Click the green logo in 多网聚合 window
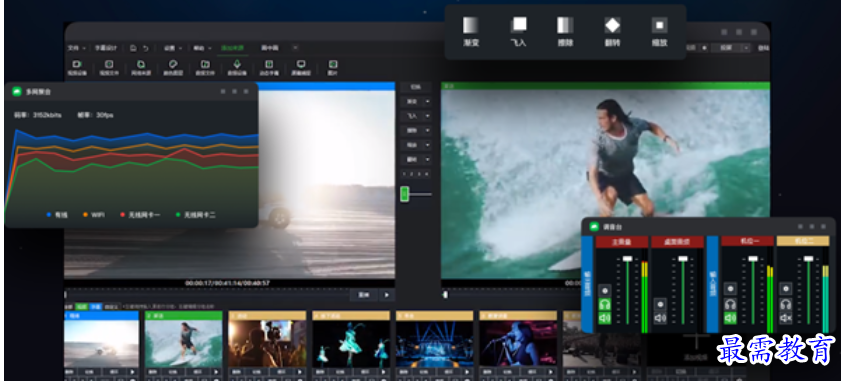The image size is (841, 381). [x=17, y=91]
